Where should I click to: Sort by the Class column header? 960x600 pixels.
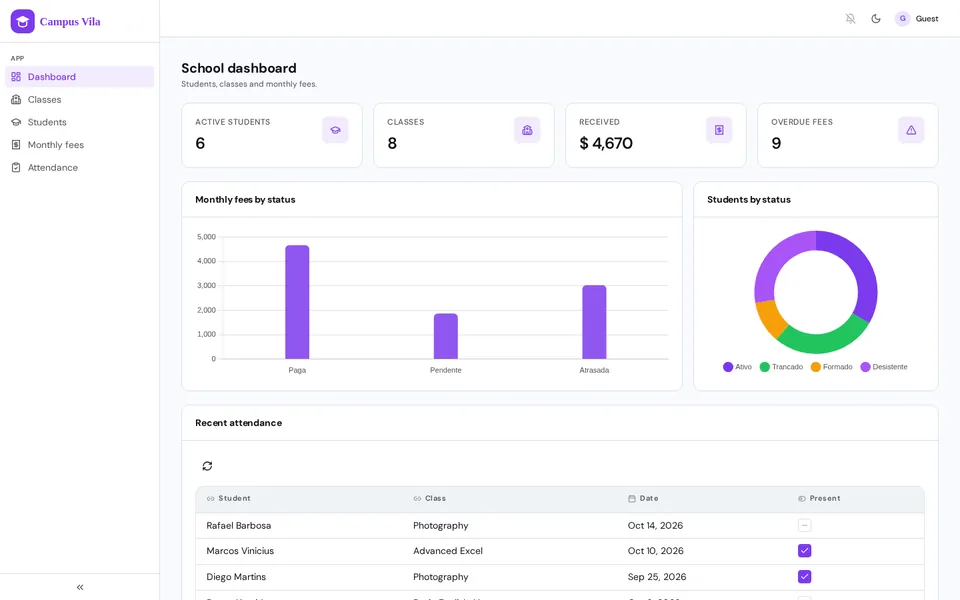435,498
